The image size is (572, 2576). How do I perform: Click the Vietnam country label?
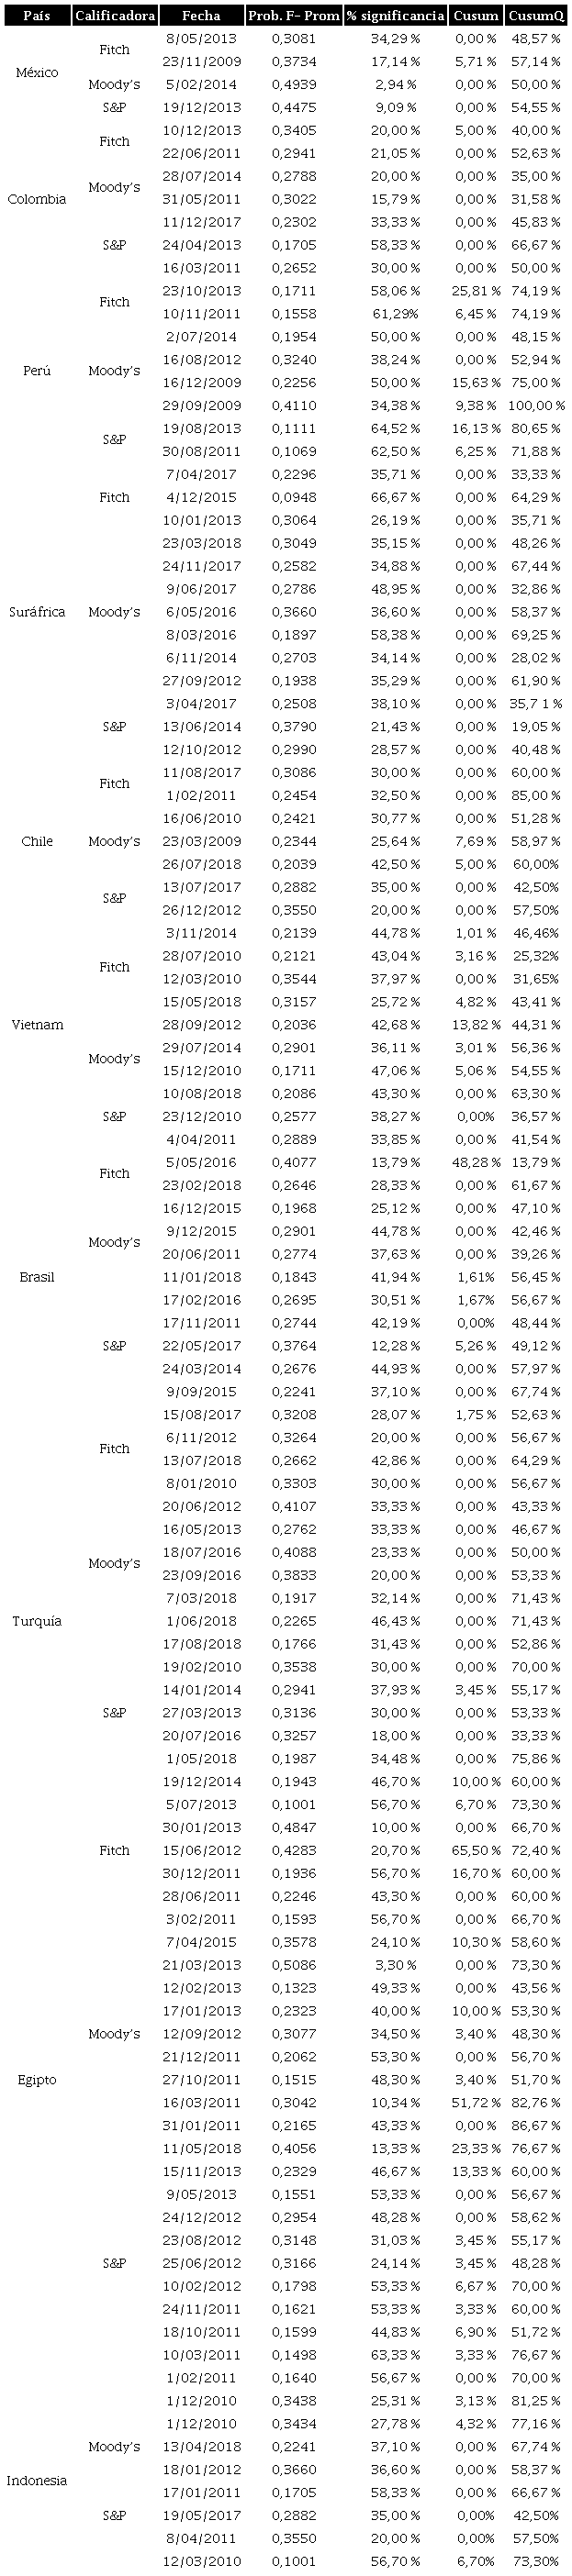tap(37, 1025)
